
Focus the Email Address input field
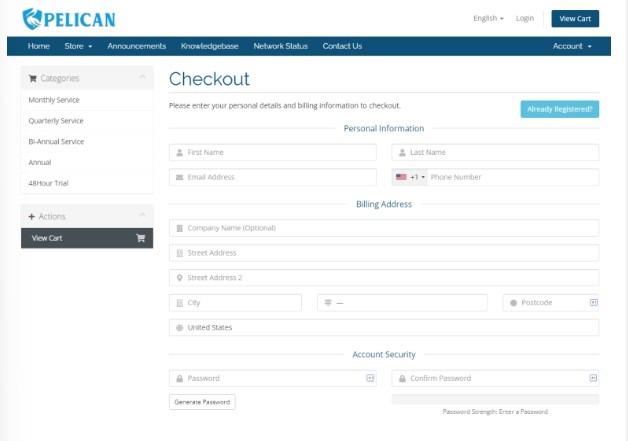(274, 177)
